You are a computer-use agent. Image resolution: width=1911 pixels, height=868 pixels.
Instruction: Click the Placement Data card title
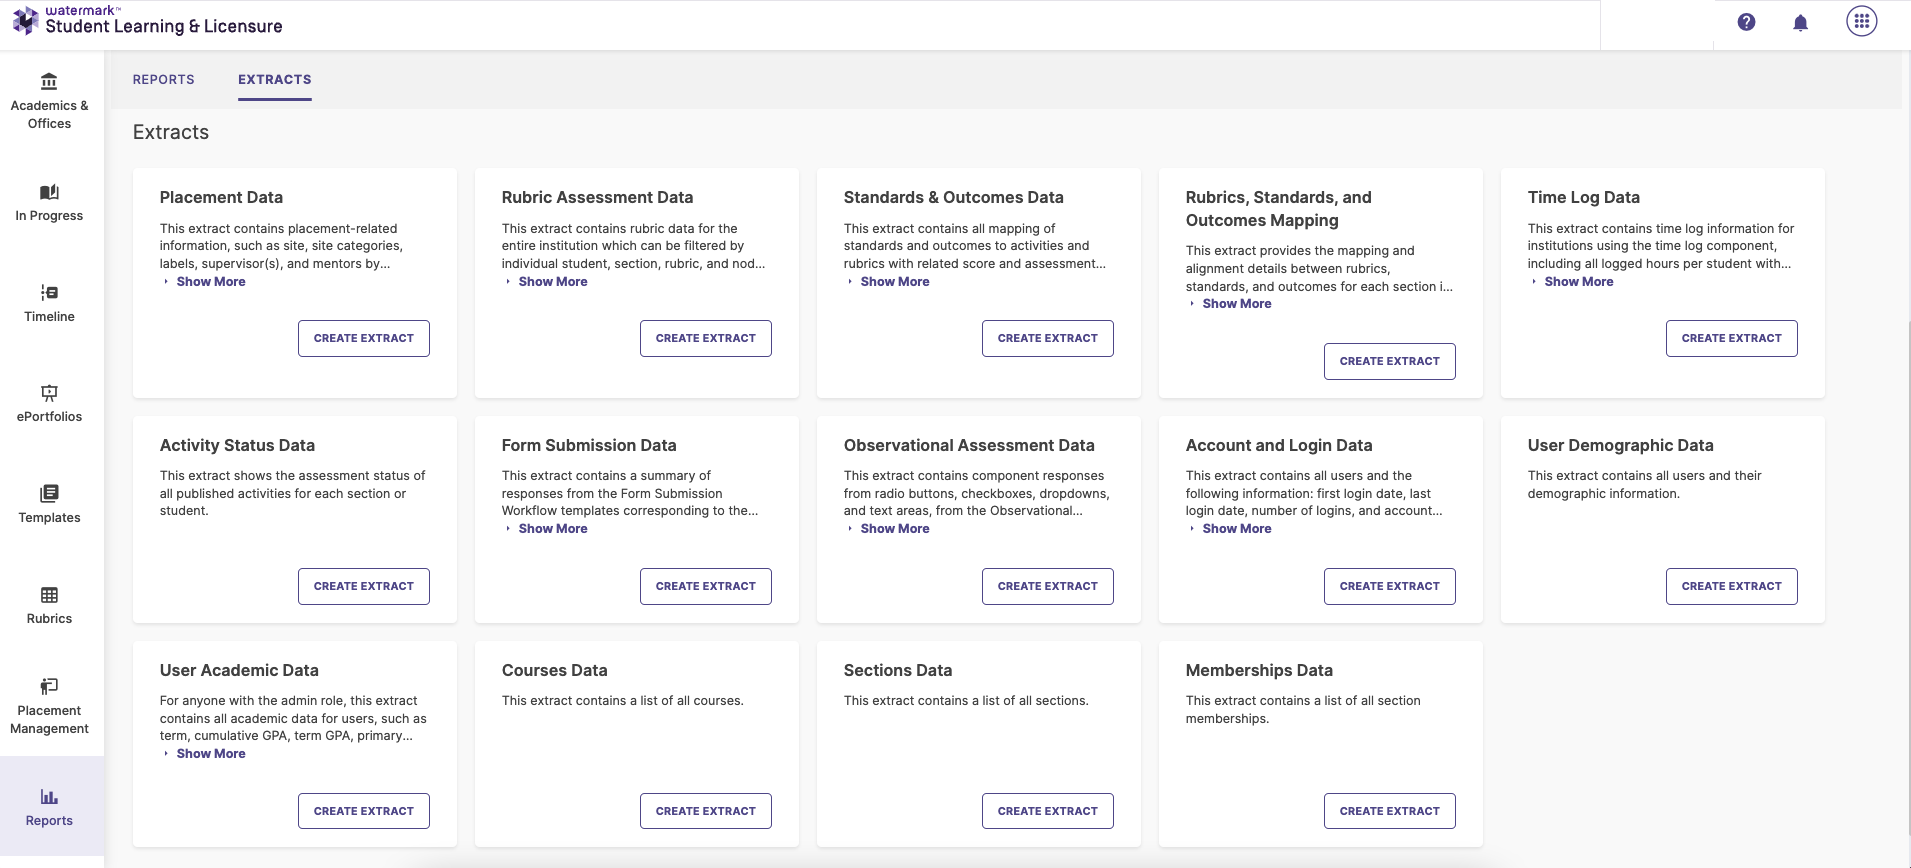pyautogui.click(x=221, y=198)
